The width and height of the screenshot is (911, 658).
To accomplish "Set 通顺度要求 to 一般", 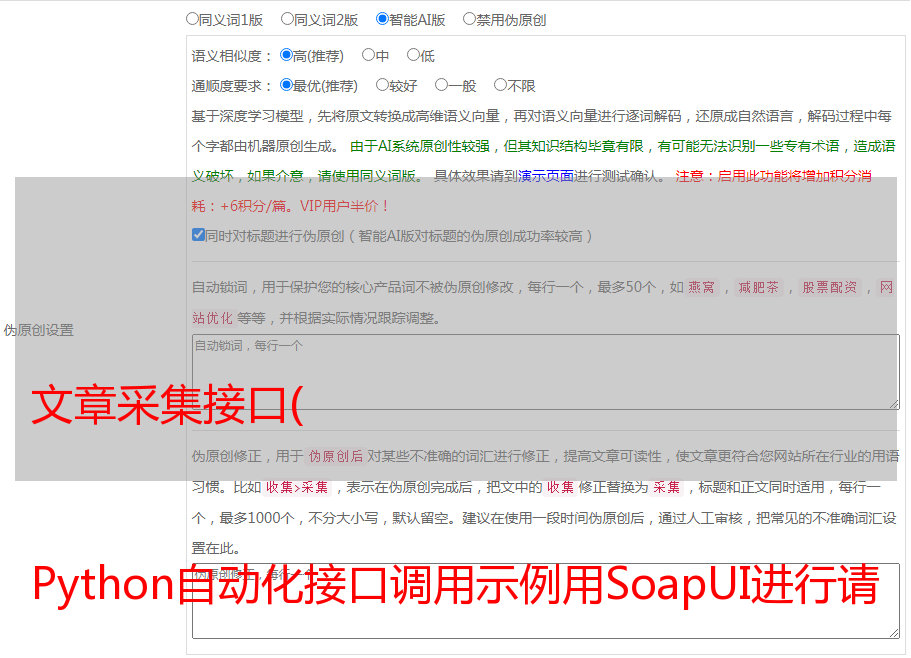I will tap(442, 85).
